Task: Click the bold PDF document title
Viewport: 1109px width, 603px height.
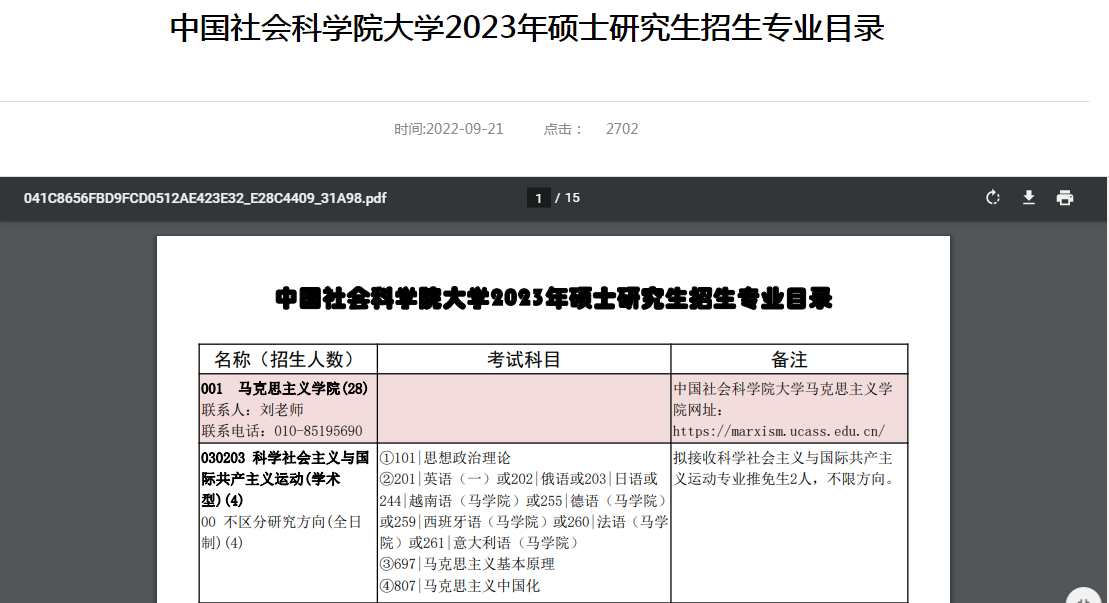Action: click(553, 298)
